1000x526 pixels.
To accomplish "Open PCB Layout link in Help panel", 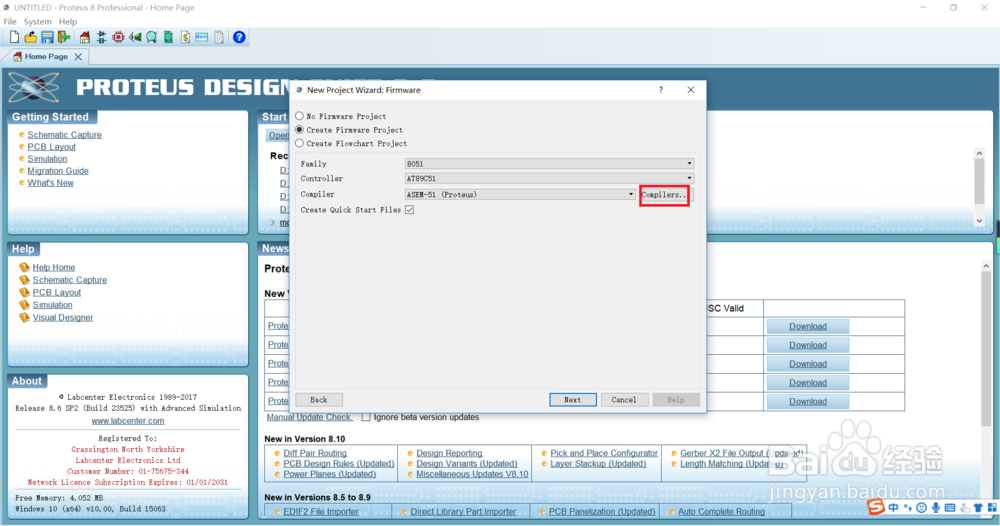I will pos(57,293).
